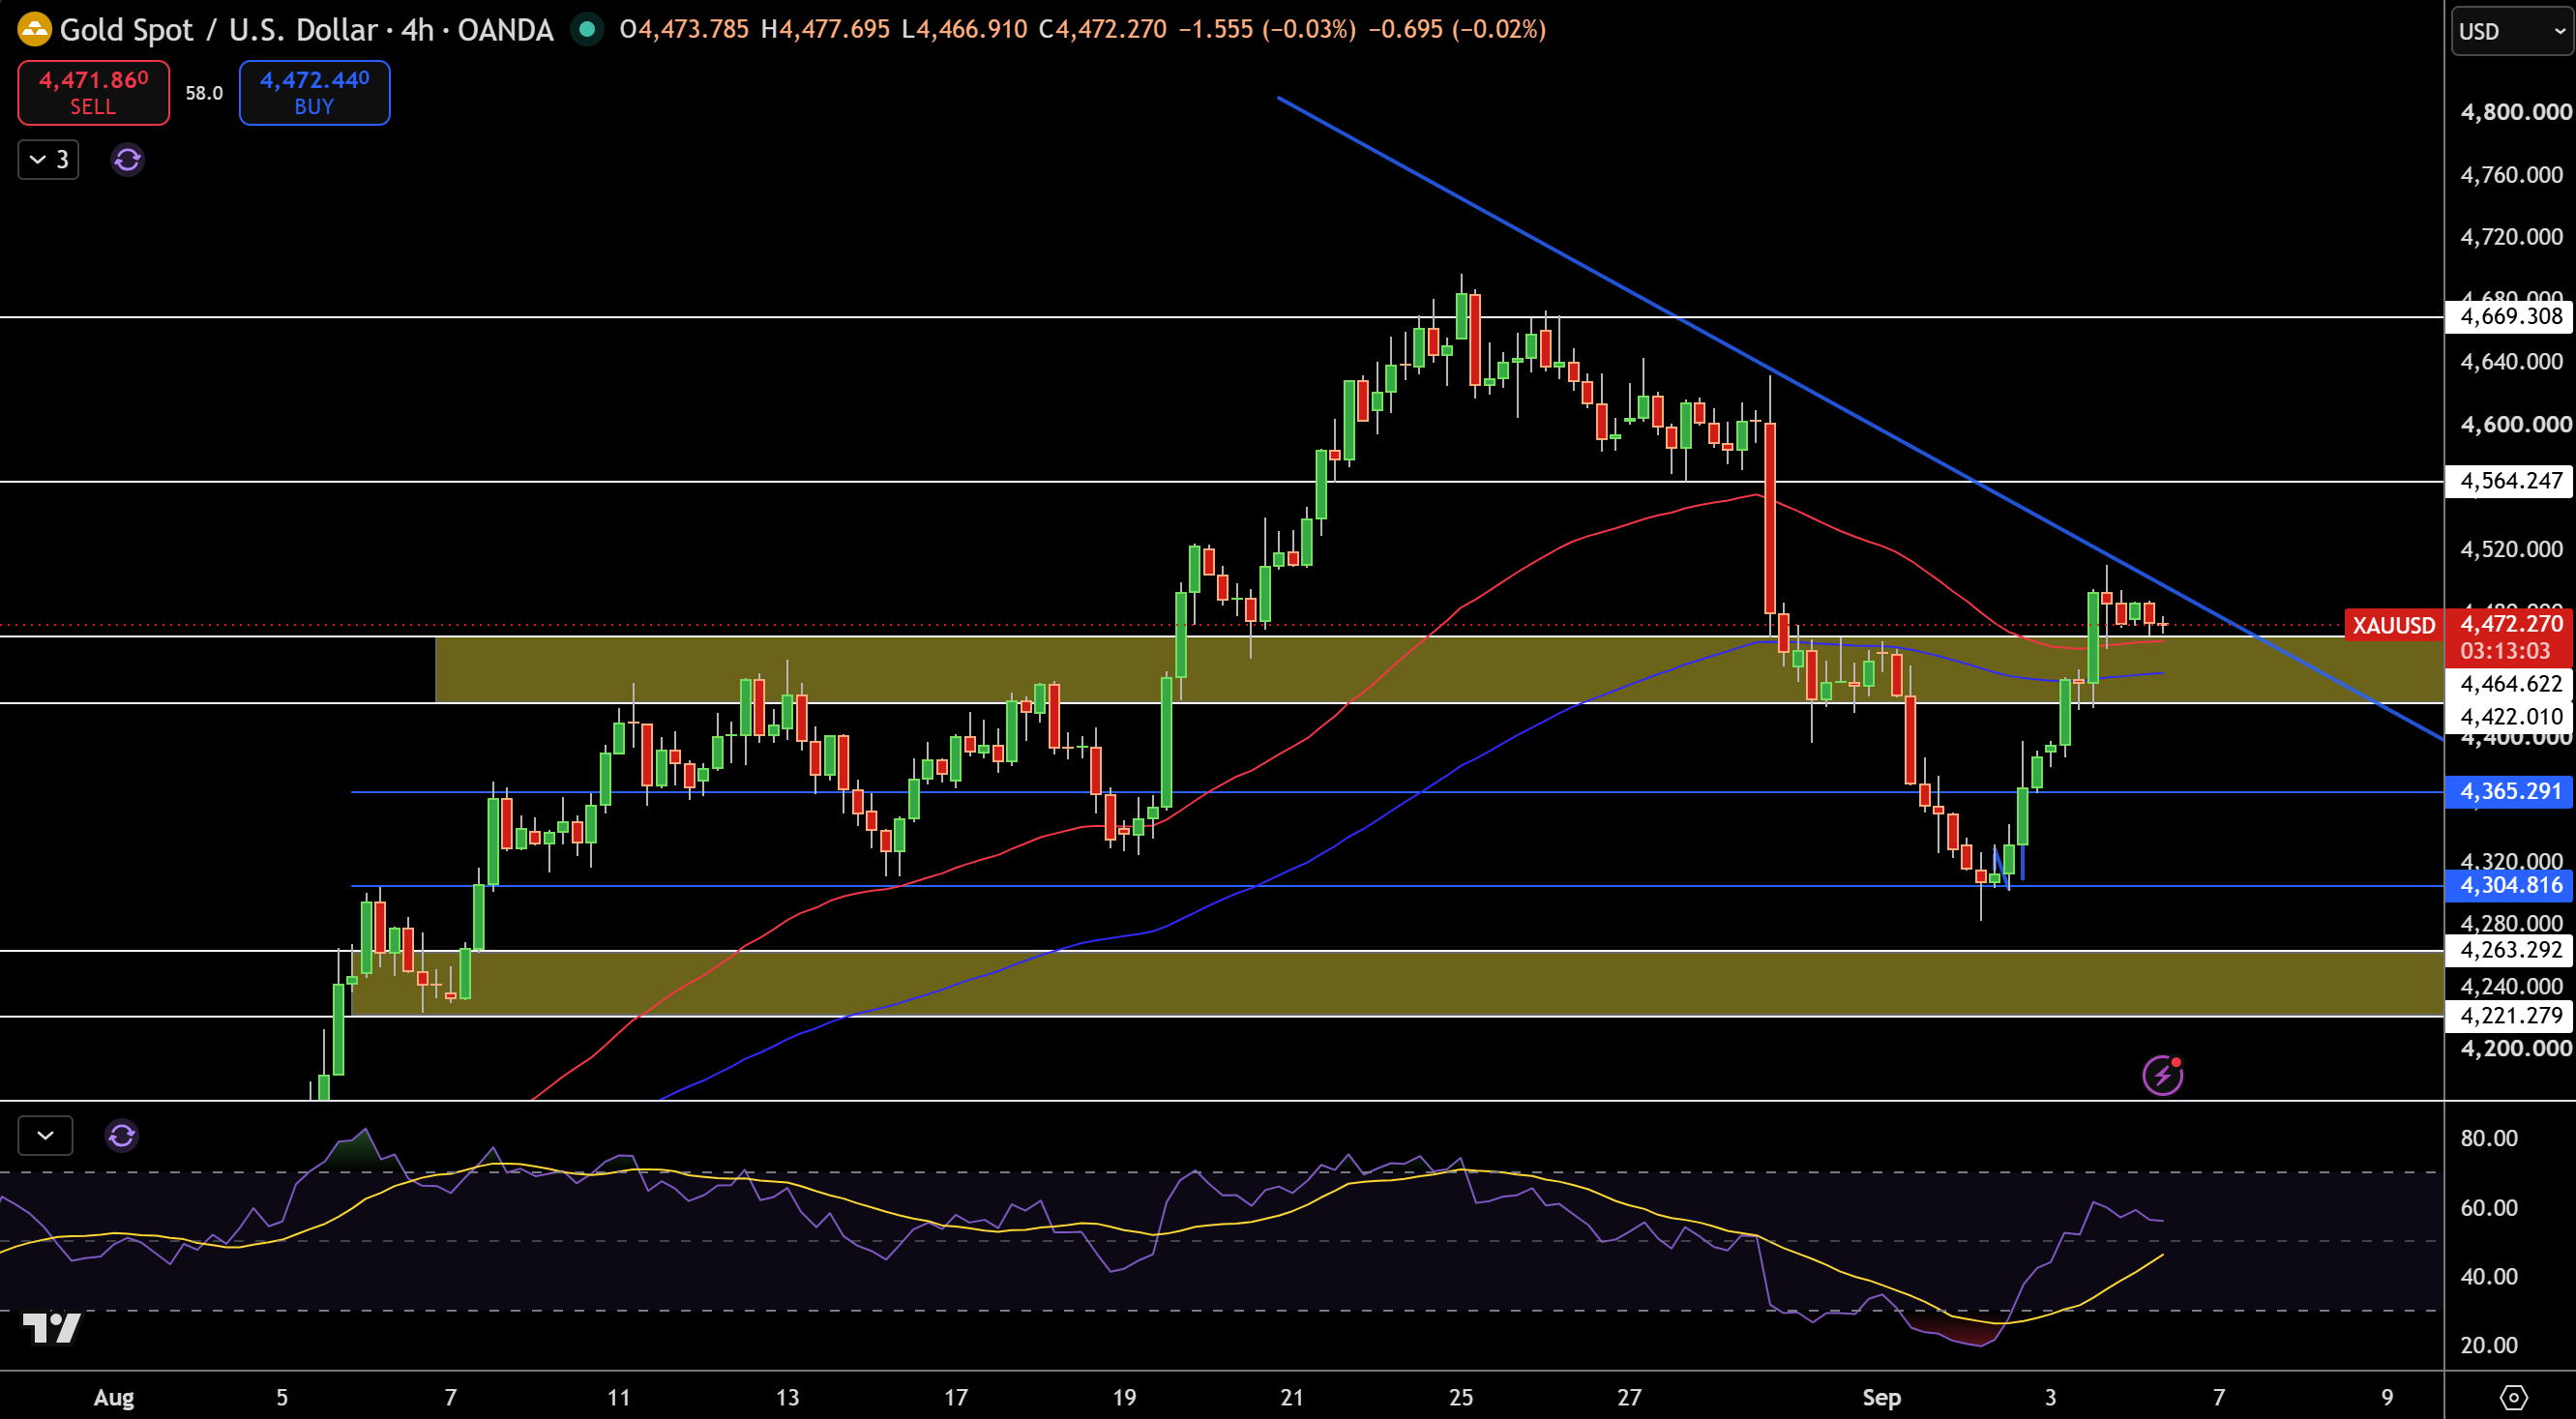Image resolution: width=2576 pixels, height=1419 pixels.
Task: Click the 4,263.292 price level label
Action: coord(2510,950)
